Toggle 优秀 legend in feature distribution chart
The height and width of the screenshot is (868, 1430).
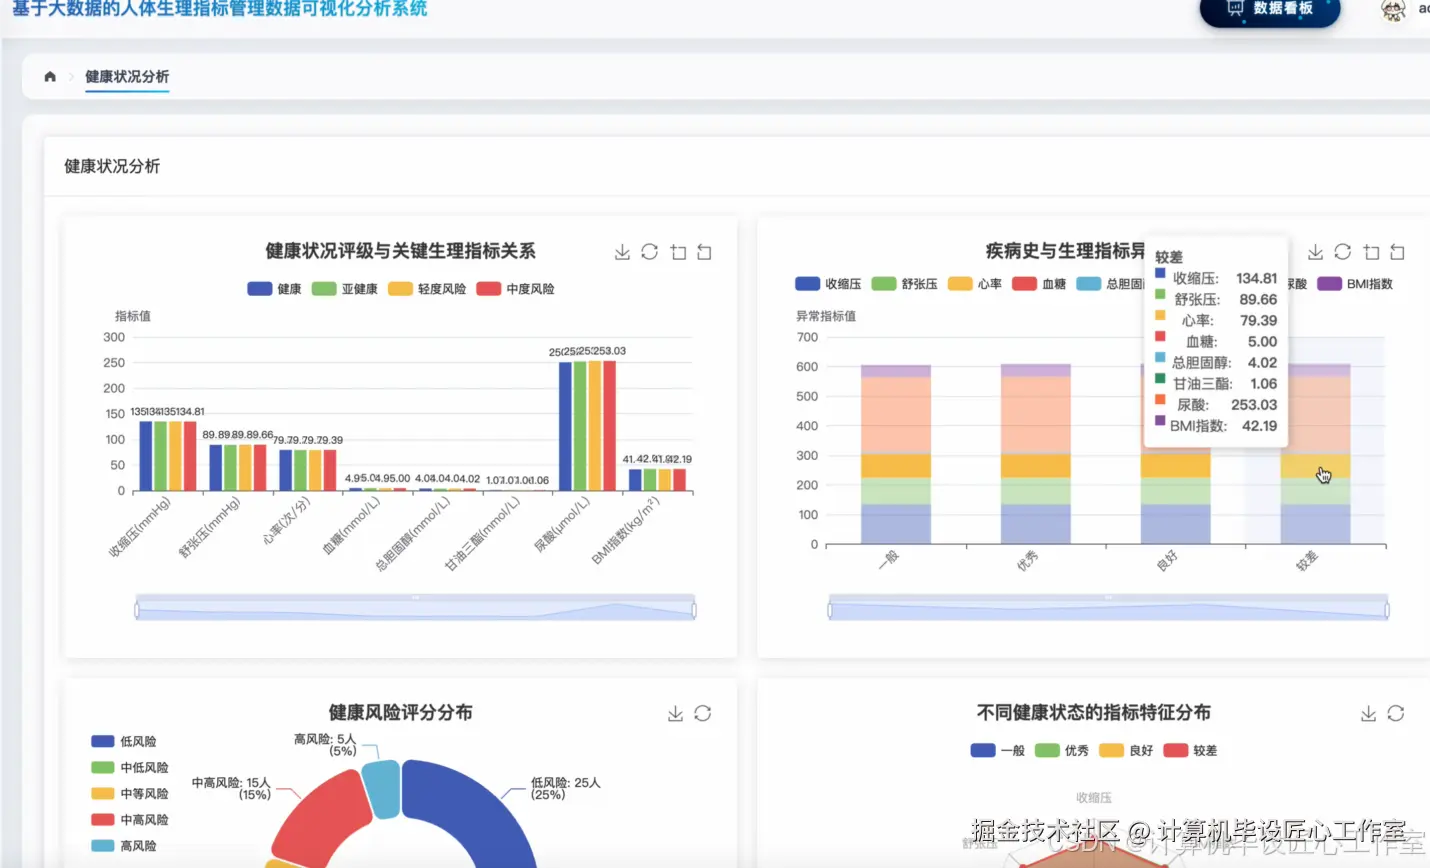1062,750
